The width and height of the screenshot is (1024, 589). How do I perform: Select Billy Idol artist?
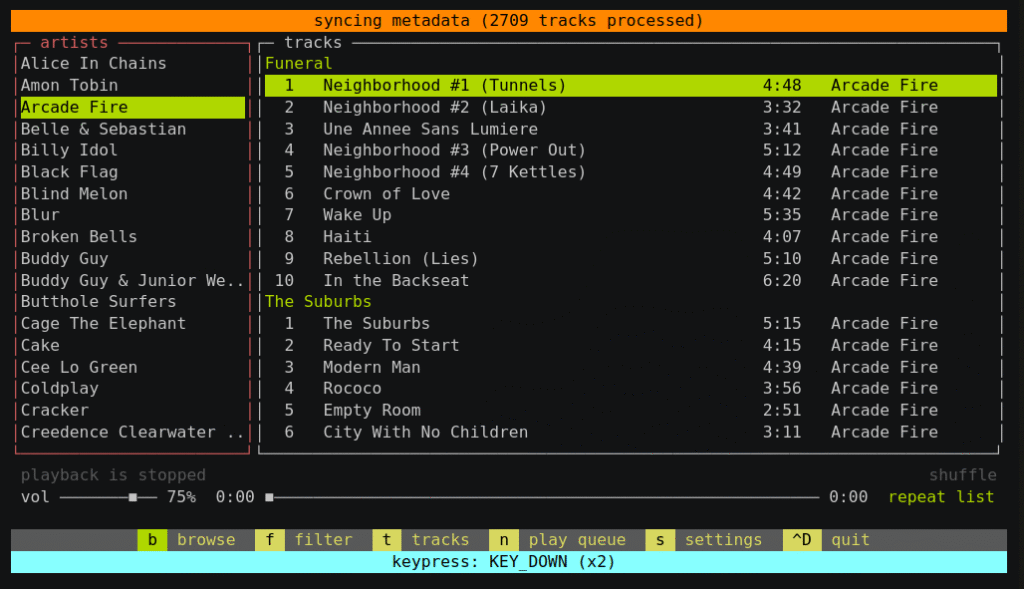point(133,150)
